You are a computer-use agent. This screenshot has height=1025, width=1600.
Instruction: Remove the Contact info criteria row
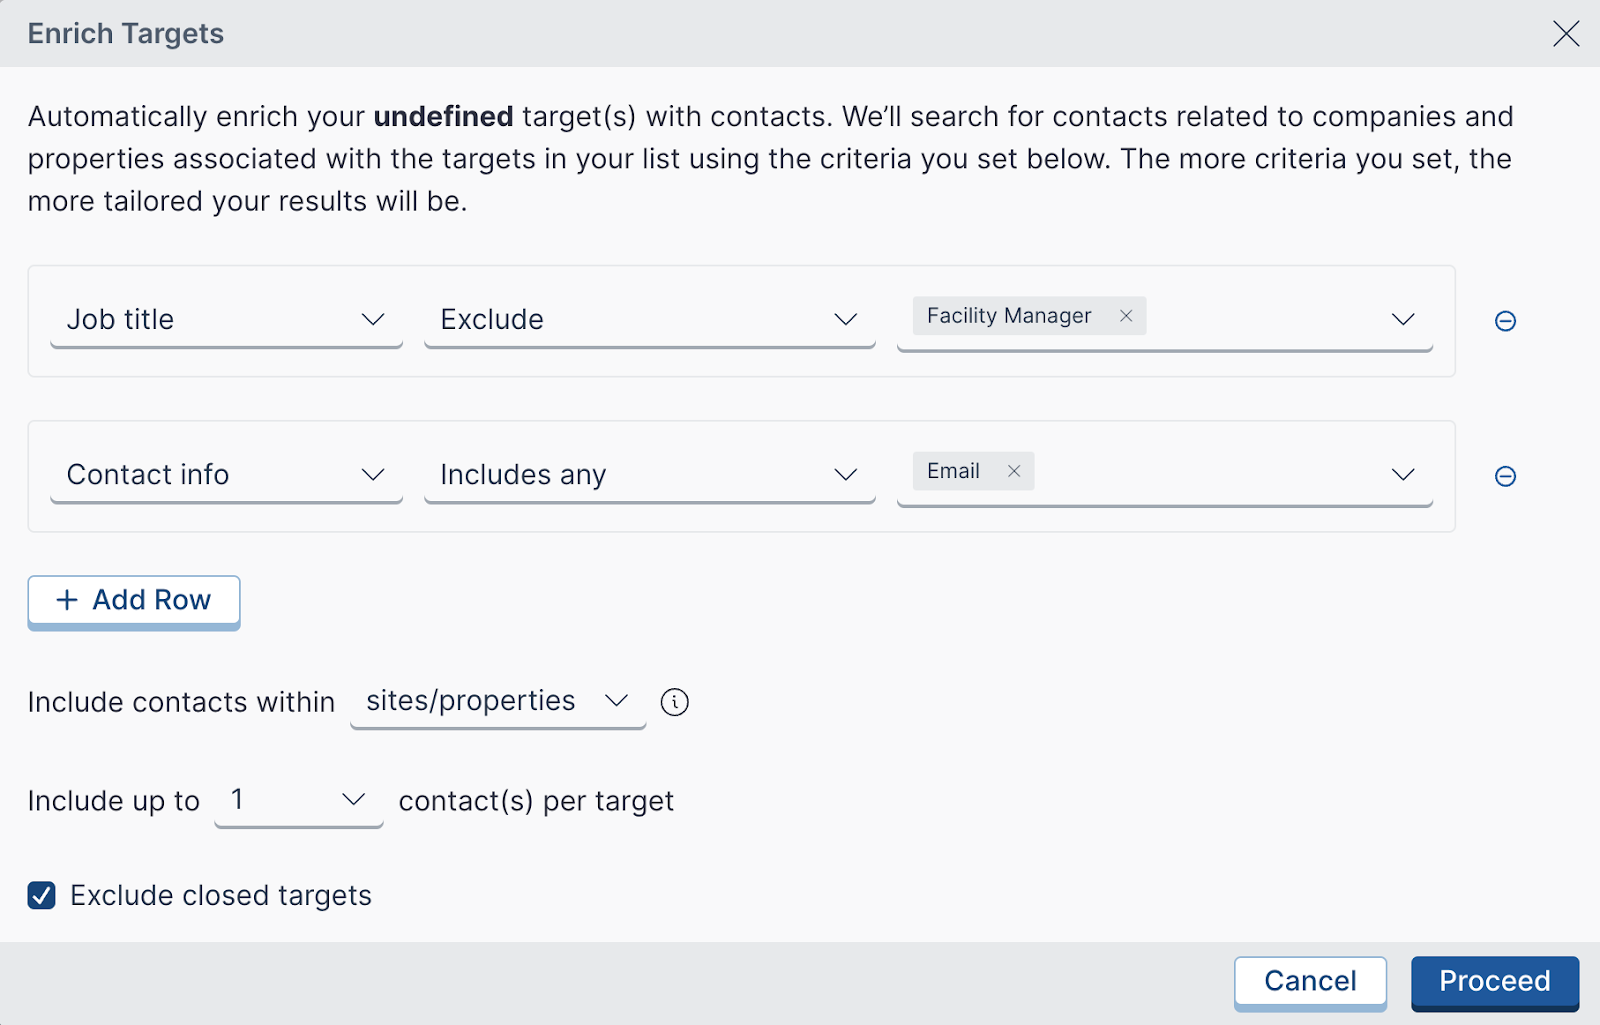point(1505,476)
